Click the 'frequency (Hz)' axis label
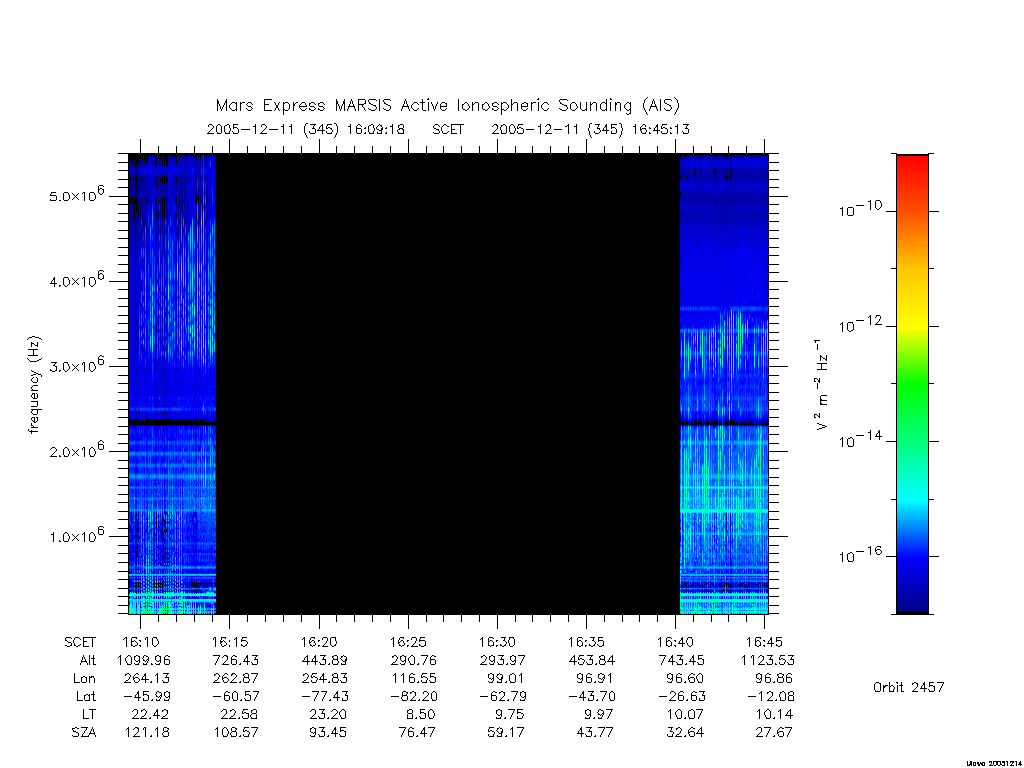 35,385
